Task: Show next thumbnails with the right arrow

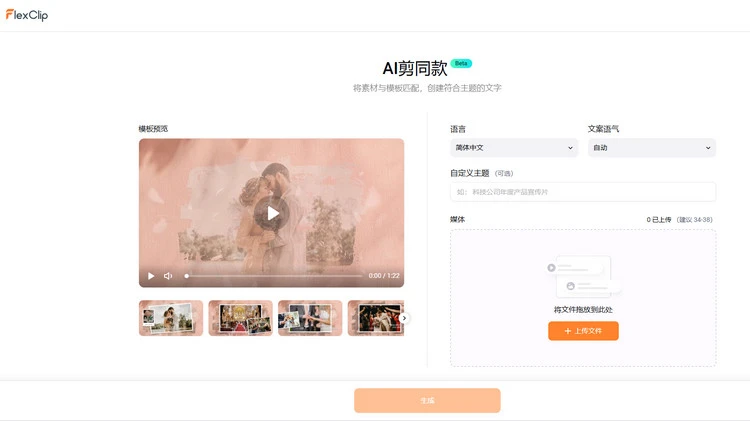Action: (404, 318)
